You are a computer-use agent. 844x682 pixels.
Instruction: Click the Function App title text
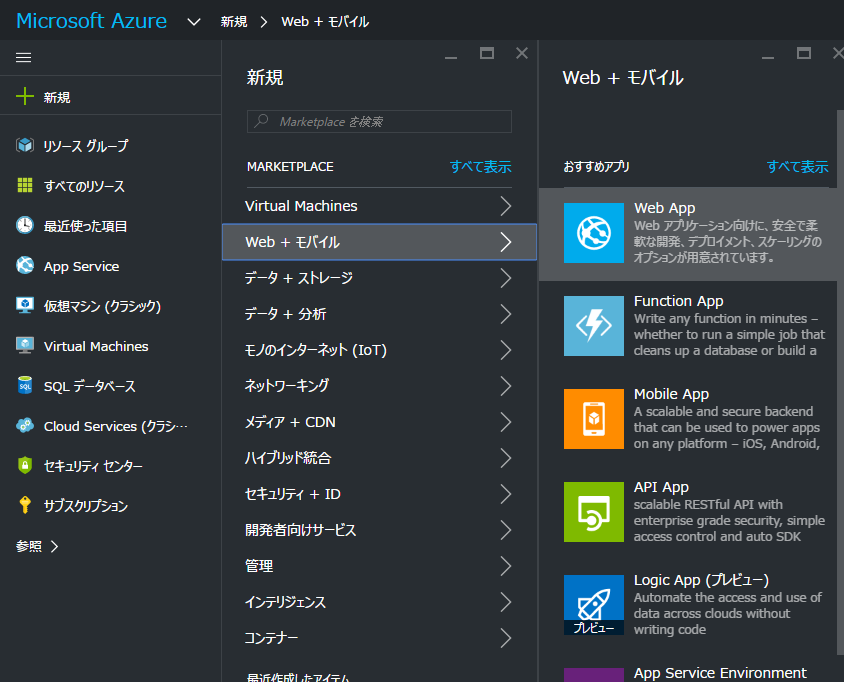(x=678, y=301)
